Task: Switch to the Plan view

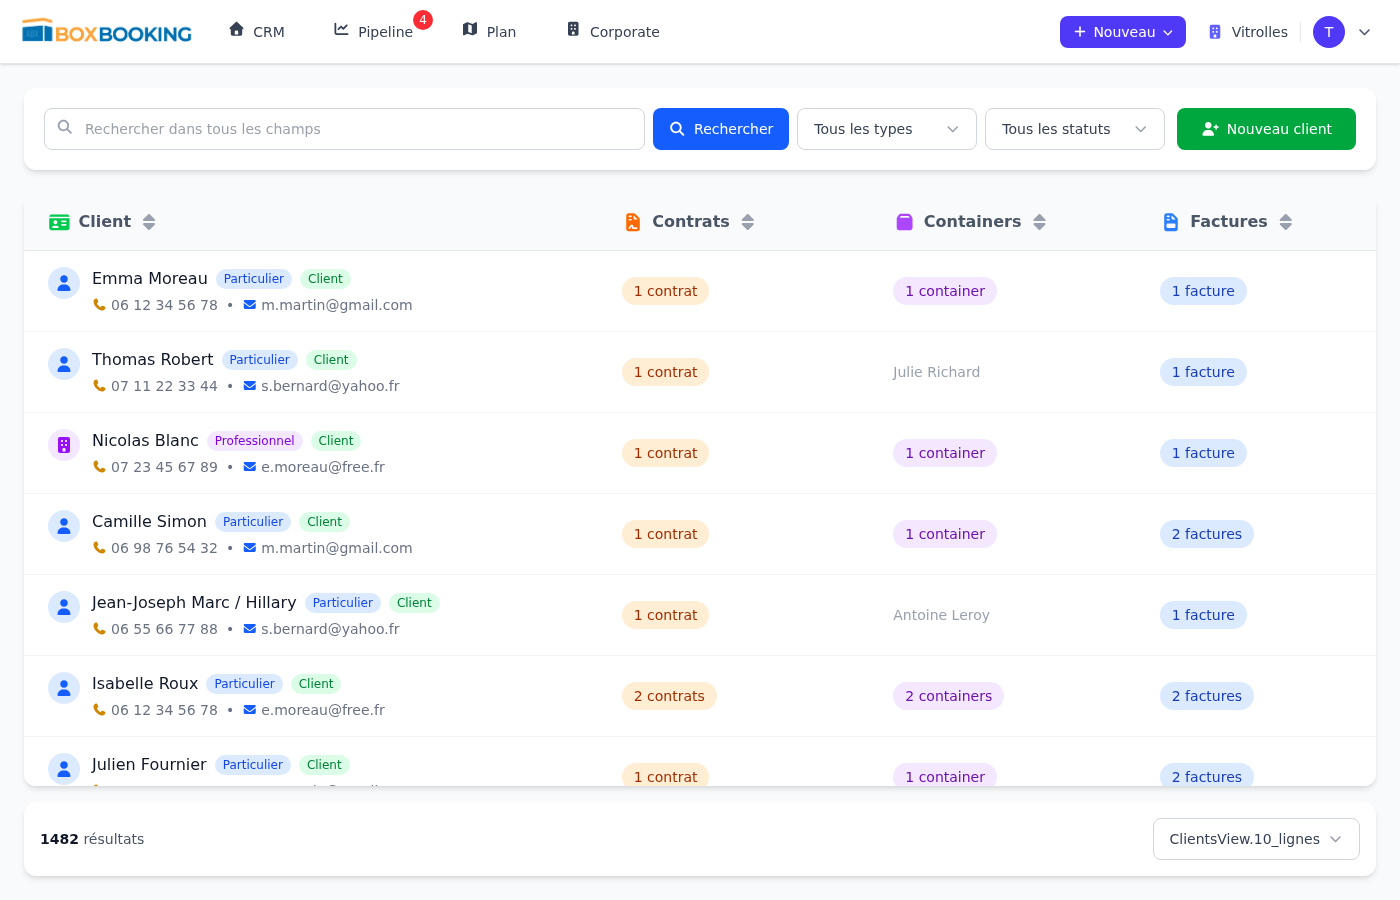Action: coord(489,32)
